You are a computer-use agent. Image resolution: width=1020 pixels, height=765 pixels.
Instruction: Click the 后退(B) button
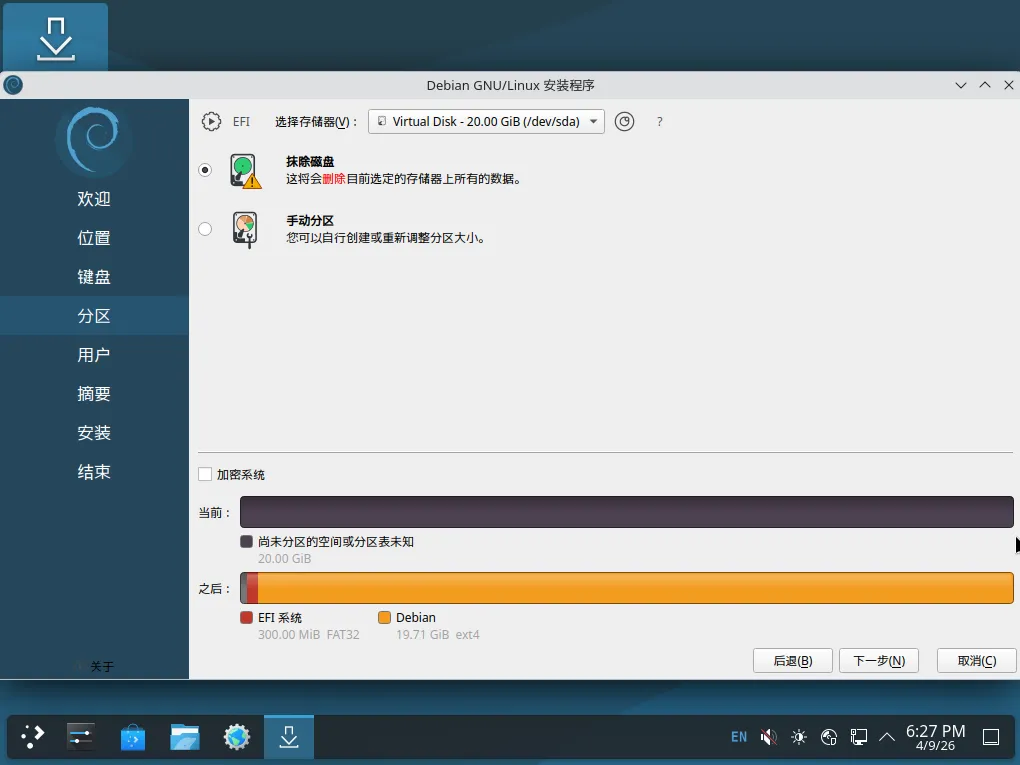(792, 661)
